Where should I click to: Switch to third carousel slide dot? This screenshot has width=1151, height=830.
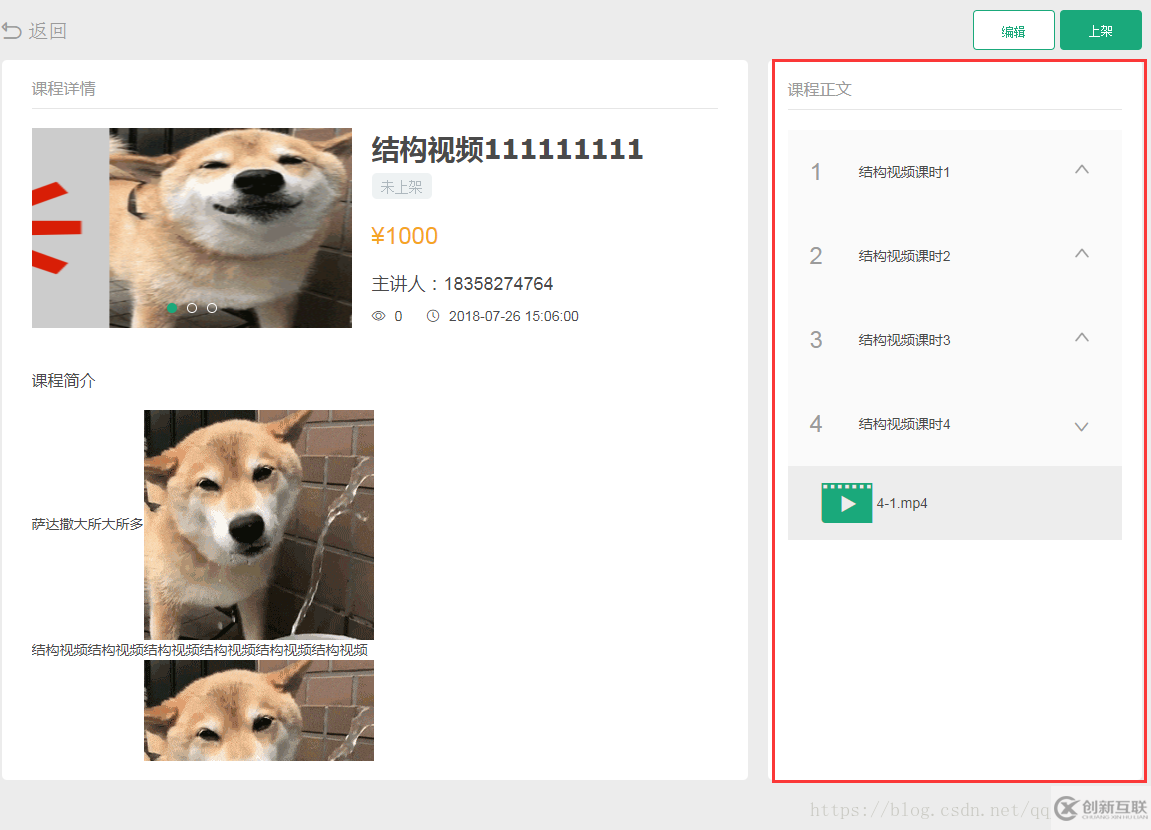[x=212, y=308]
